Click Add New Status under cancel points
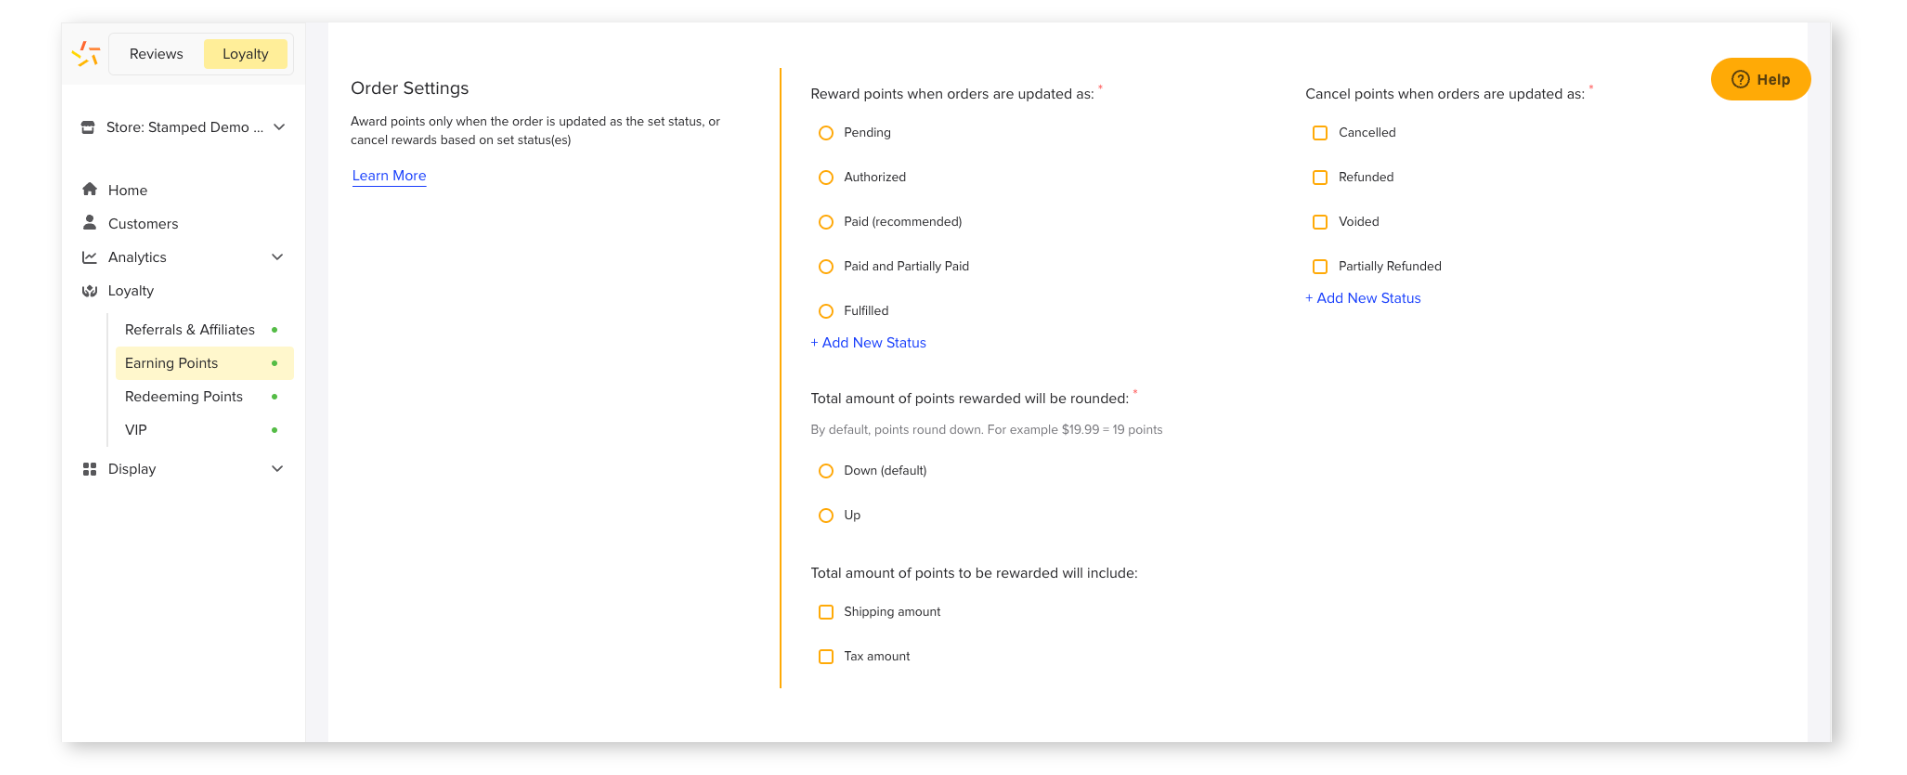Image resolution: width=1907 pixels, height=775 pixels. point(1363,298)
